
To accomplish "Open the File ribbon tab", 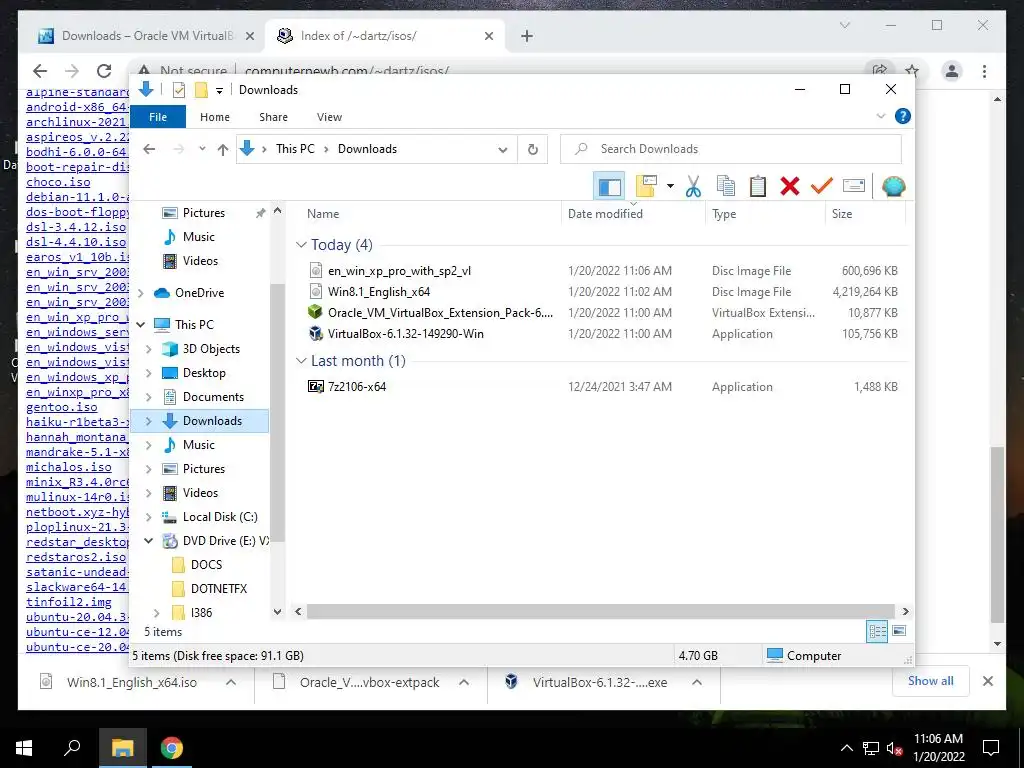I will (158, 117).
